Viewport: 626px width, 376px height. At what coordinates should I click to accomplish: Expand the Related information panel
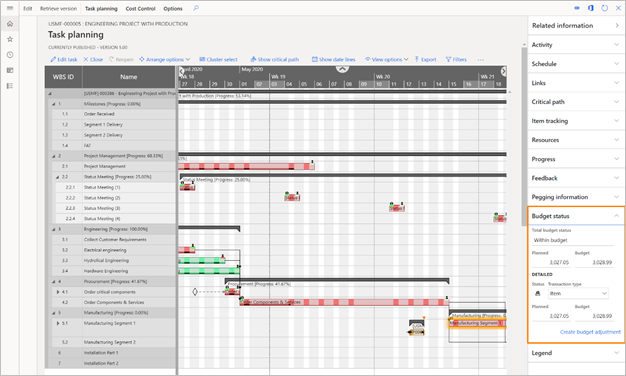[575, 26]
